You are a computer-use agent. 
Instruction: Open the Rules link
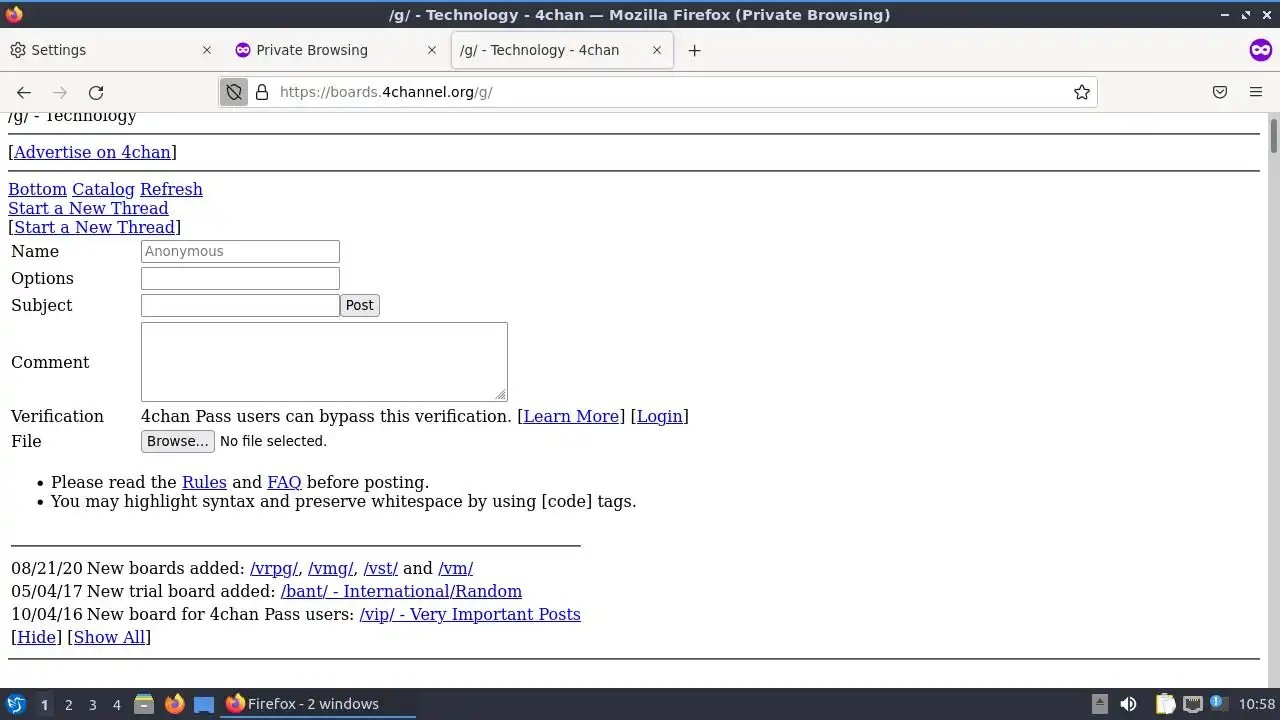[204, 482]
